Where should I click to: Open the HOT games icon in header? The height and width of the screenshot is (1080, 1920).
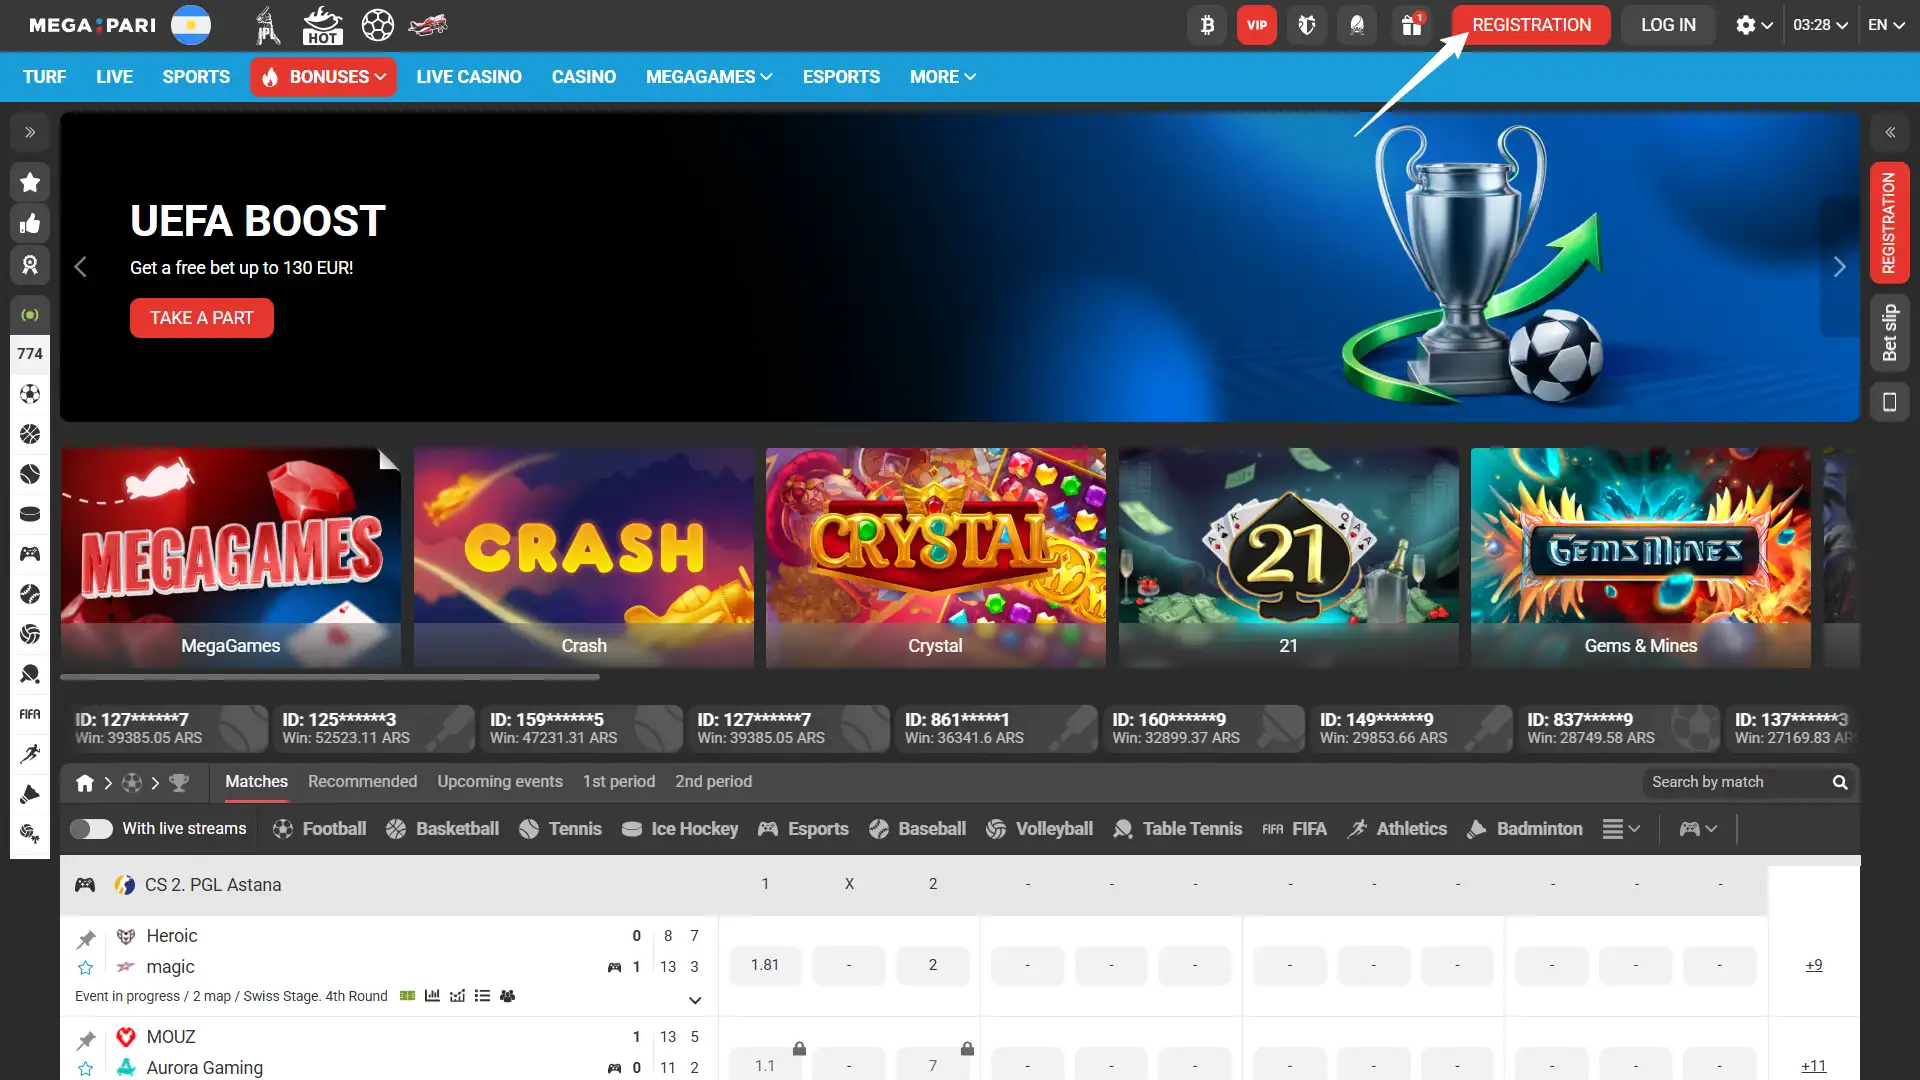pyautogui.click(x=322, y=25)
